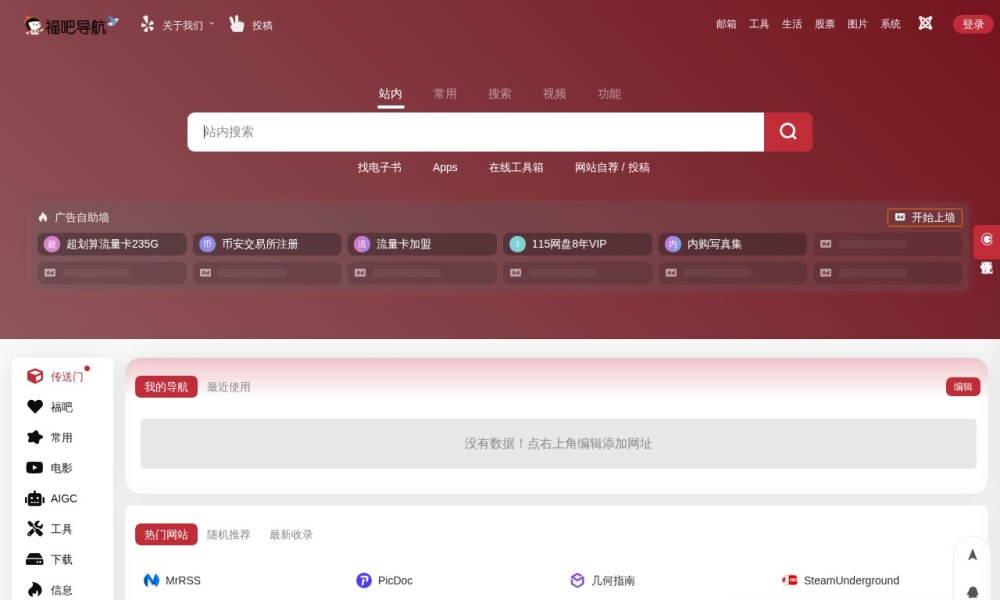The width and height of the screenshot is (1000, 600).
Task: Visit the PicDoc website link
Action: [396, 580]
